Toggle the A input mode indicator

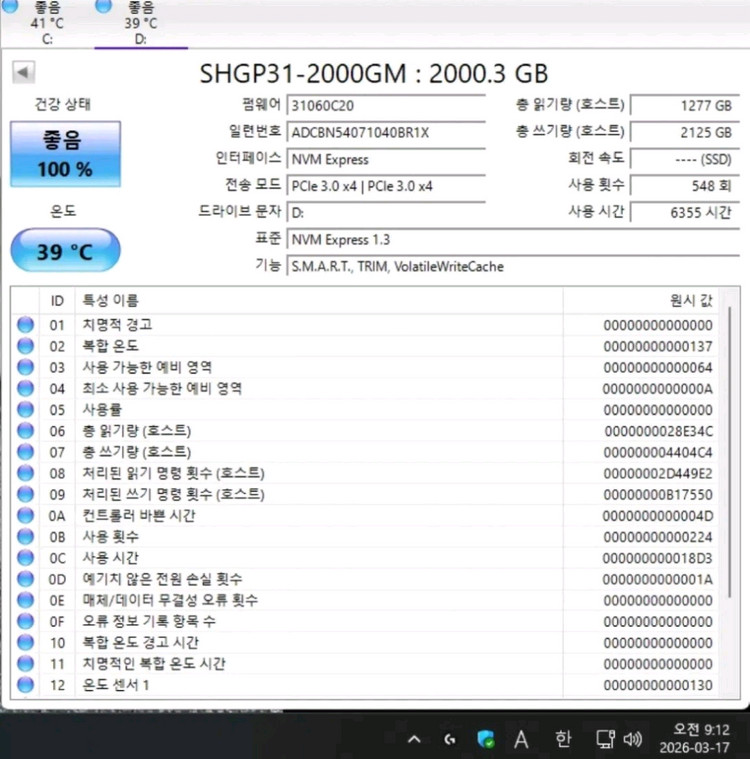[521, 739]
